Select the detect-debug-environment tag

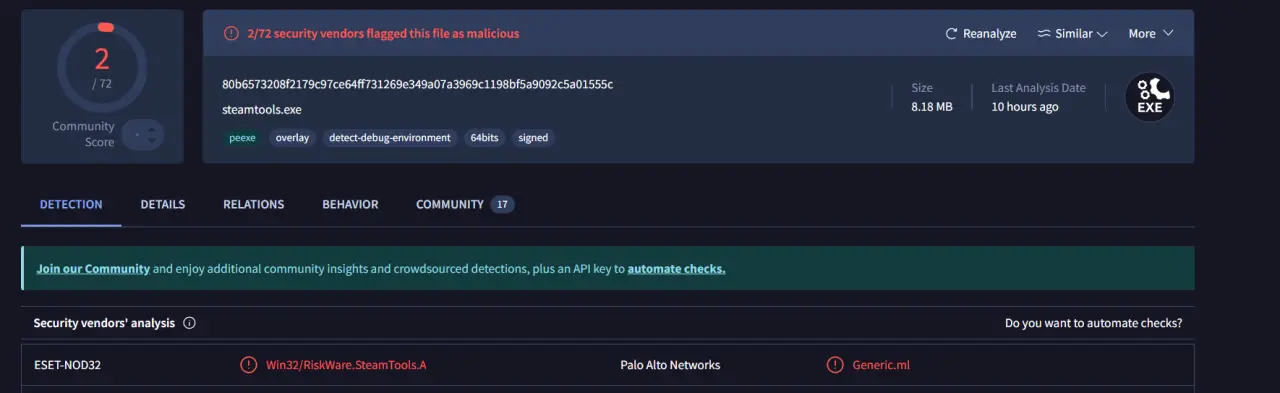[390, 138]
